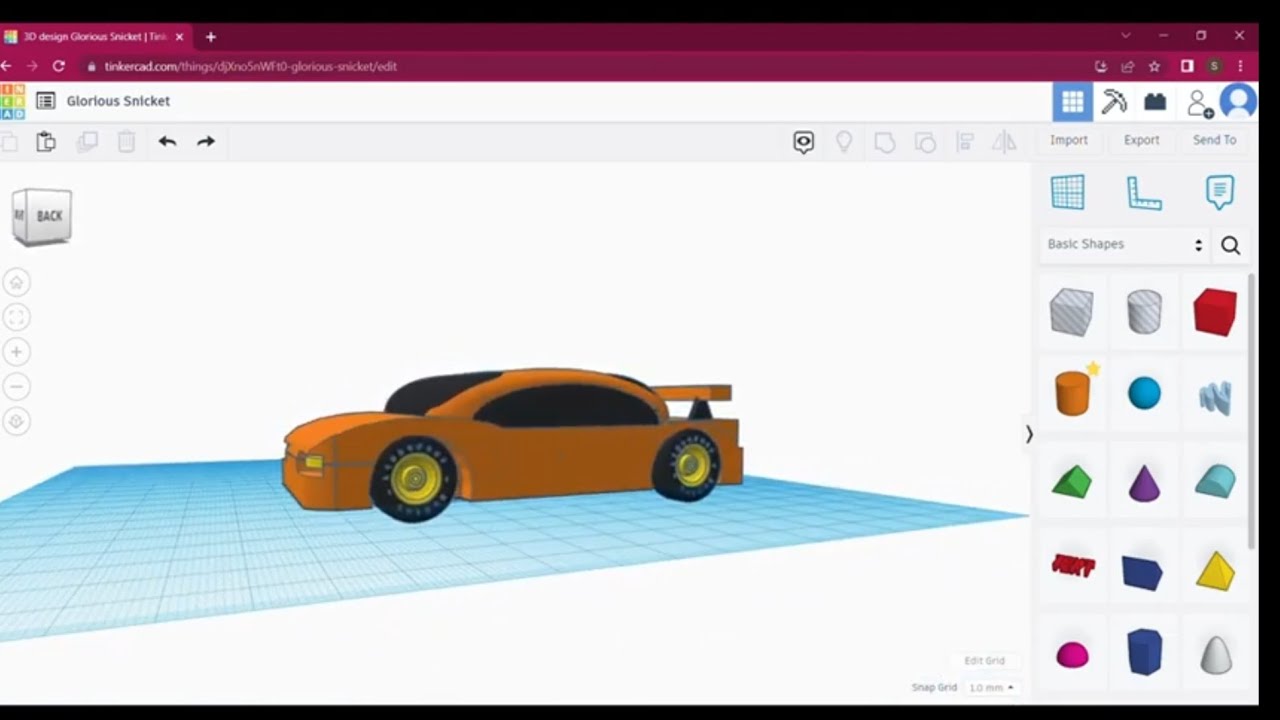Screen dimensions: 1280x720
Task: Choose the dark blue Wedge shape
Action: 1142,572
